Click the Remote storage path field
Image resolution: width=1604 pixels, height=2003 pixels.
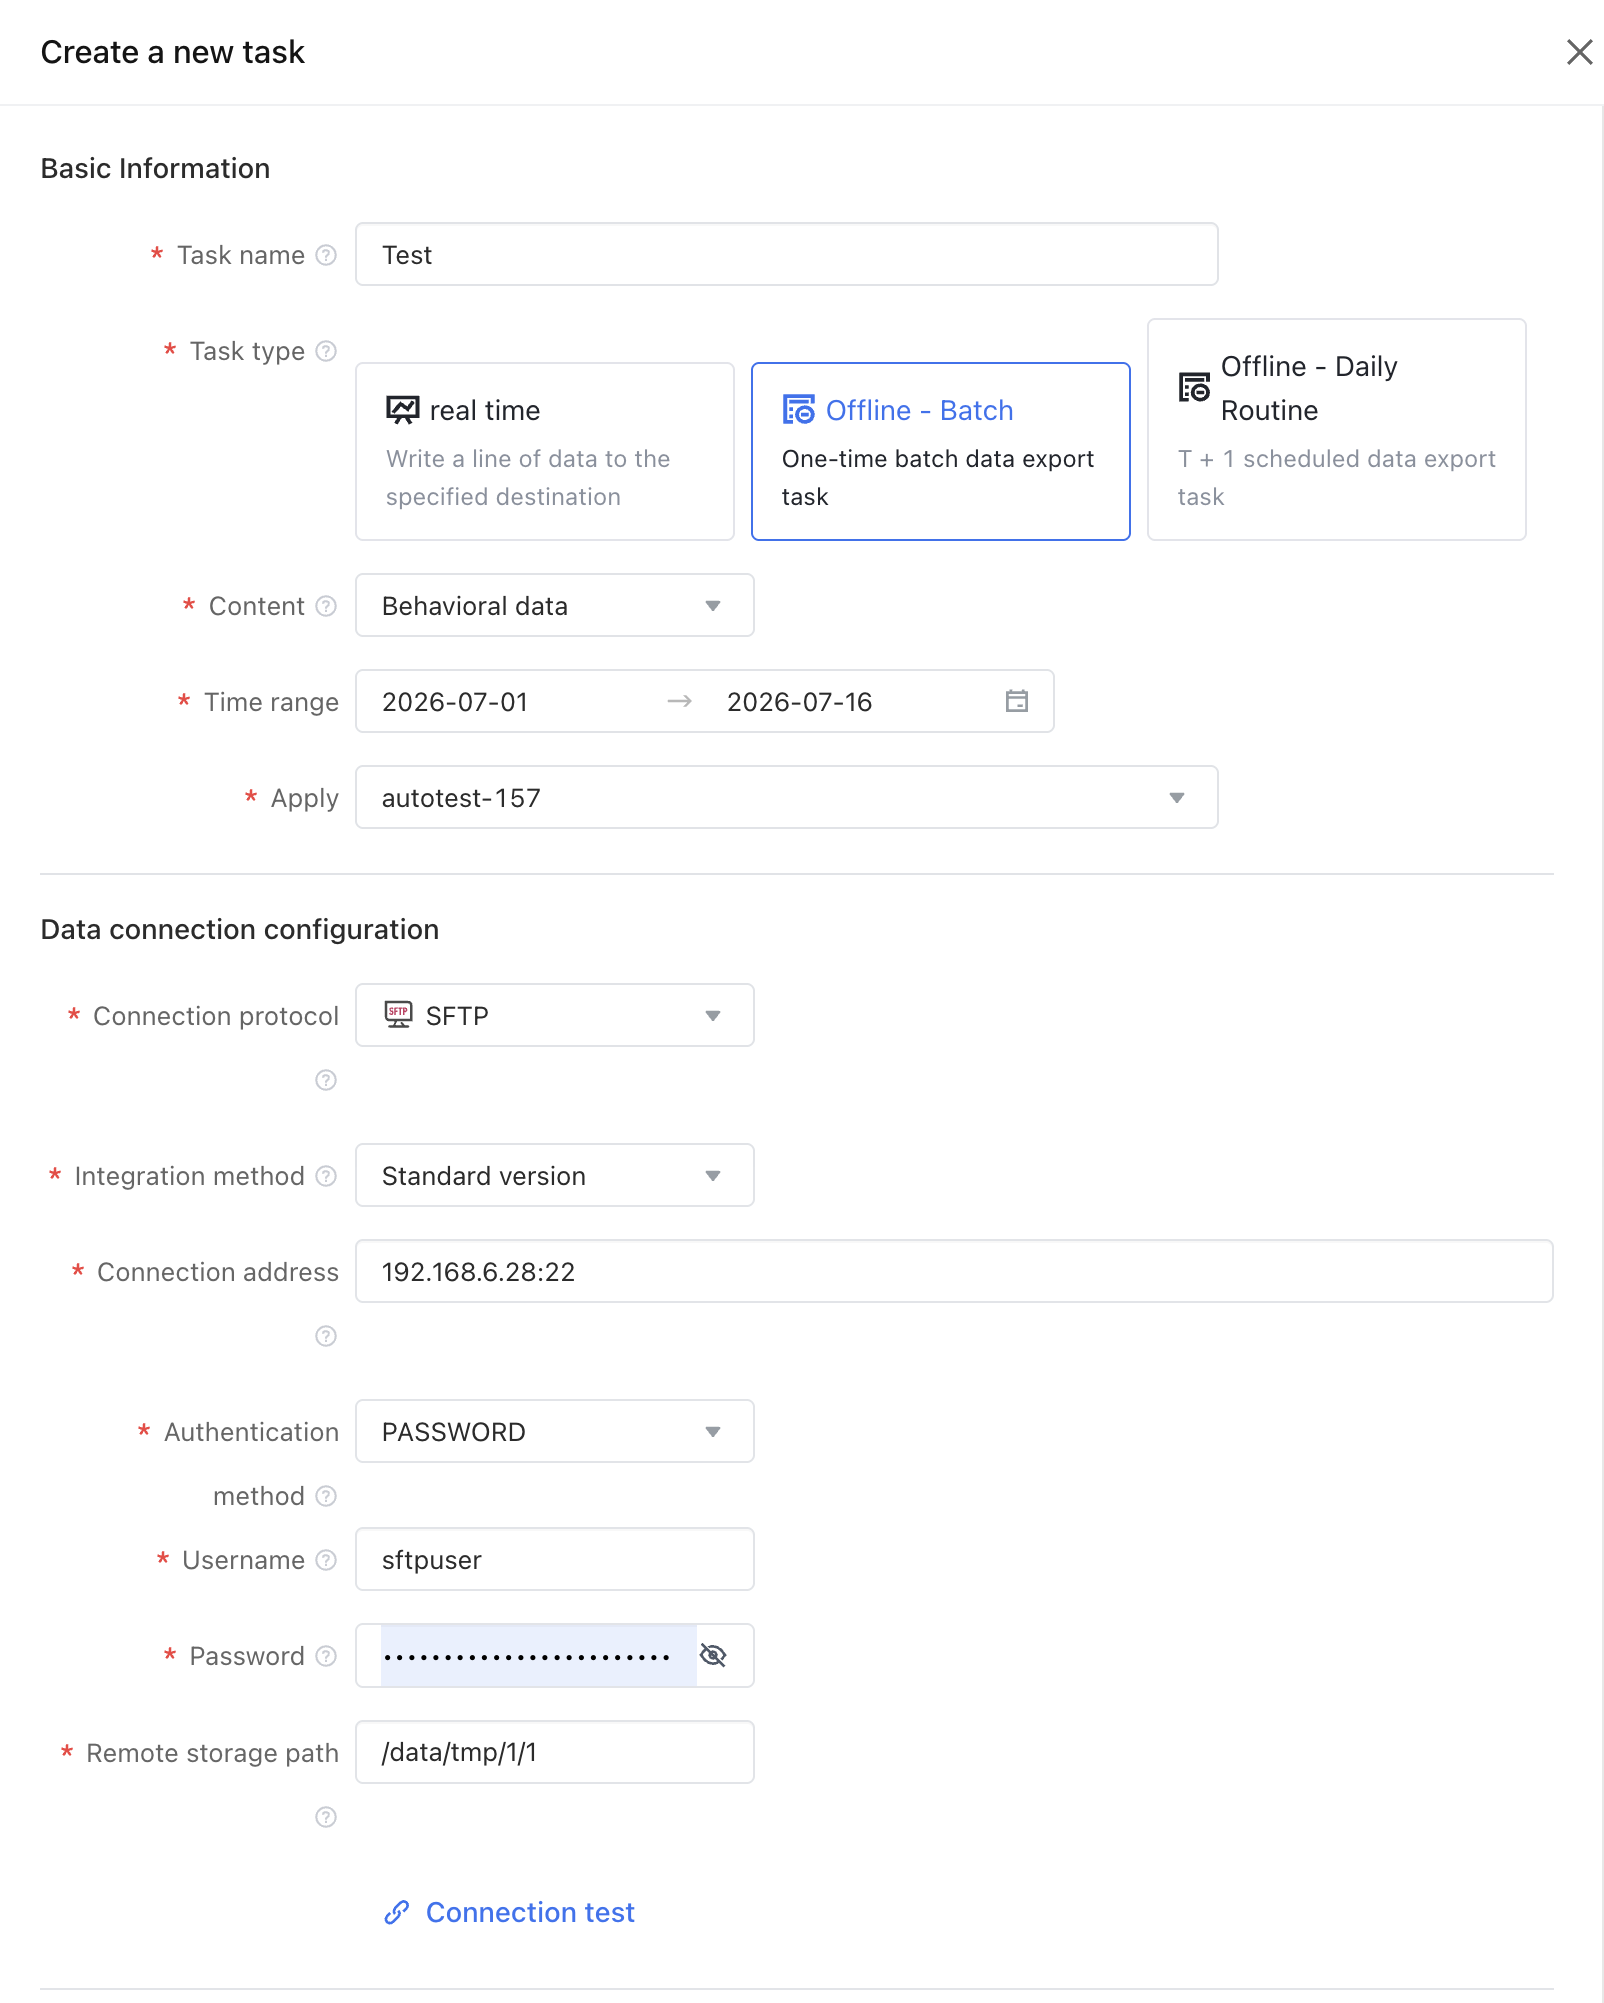point(555,1752)
